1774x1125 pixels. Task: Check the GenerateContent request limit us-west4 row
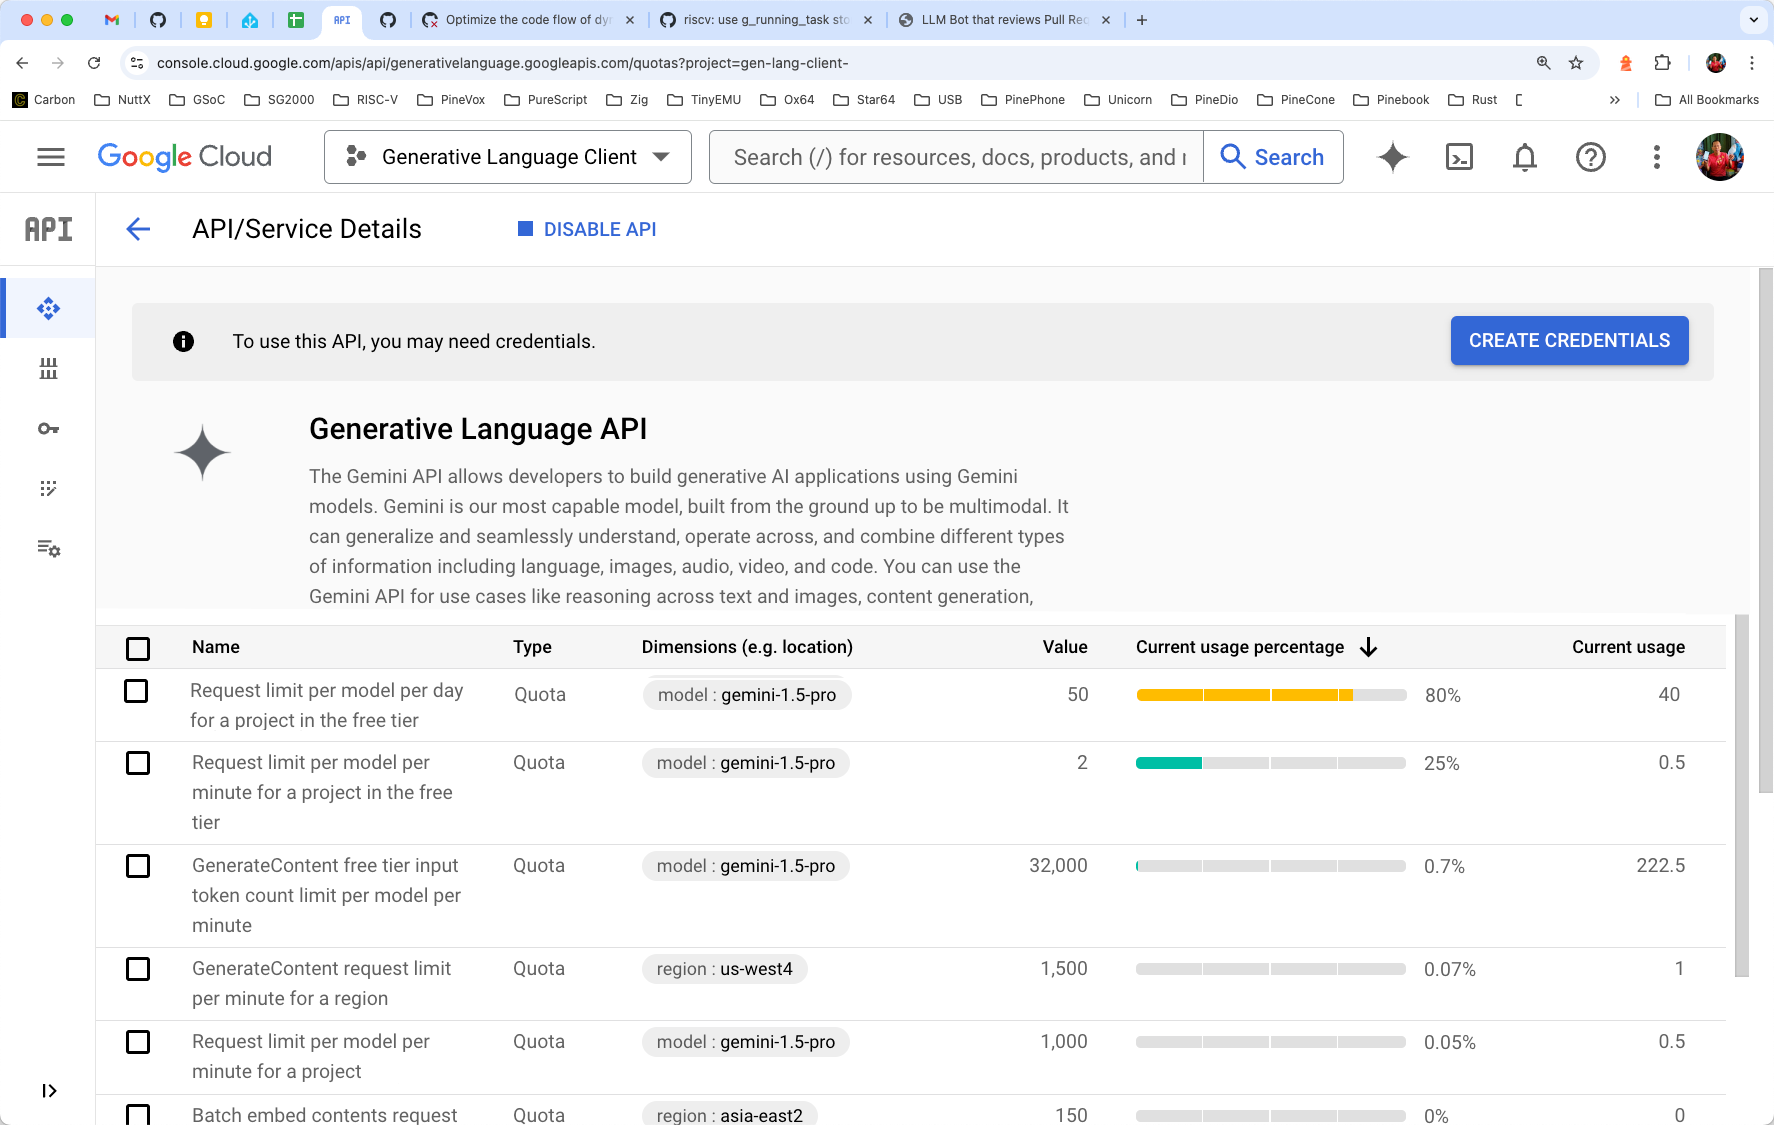point(138,969)
